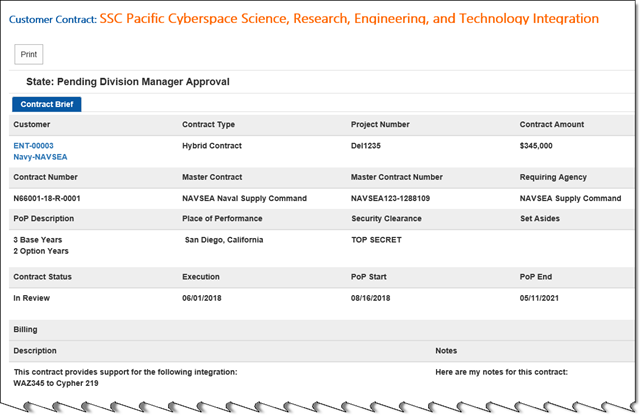Open the ENT-00003 customer link
The height and width of the screenshot is (415, 640).
33,146
